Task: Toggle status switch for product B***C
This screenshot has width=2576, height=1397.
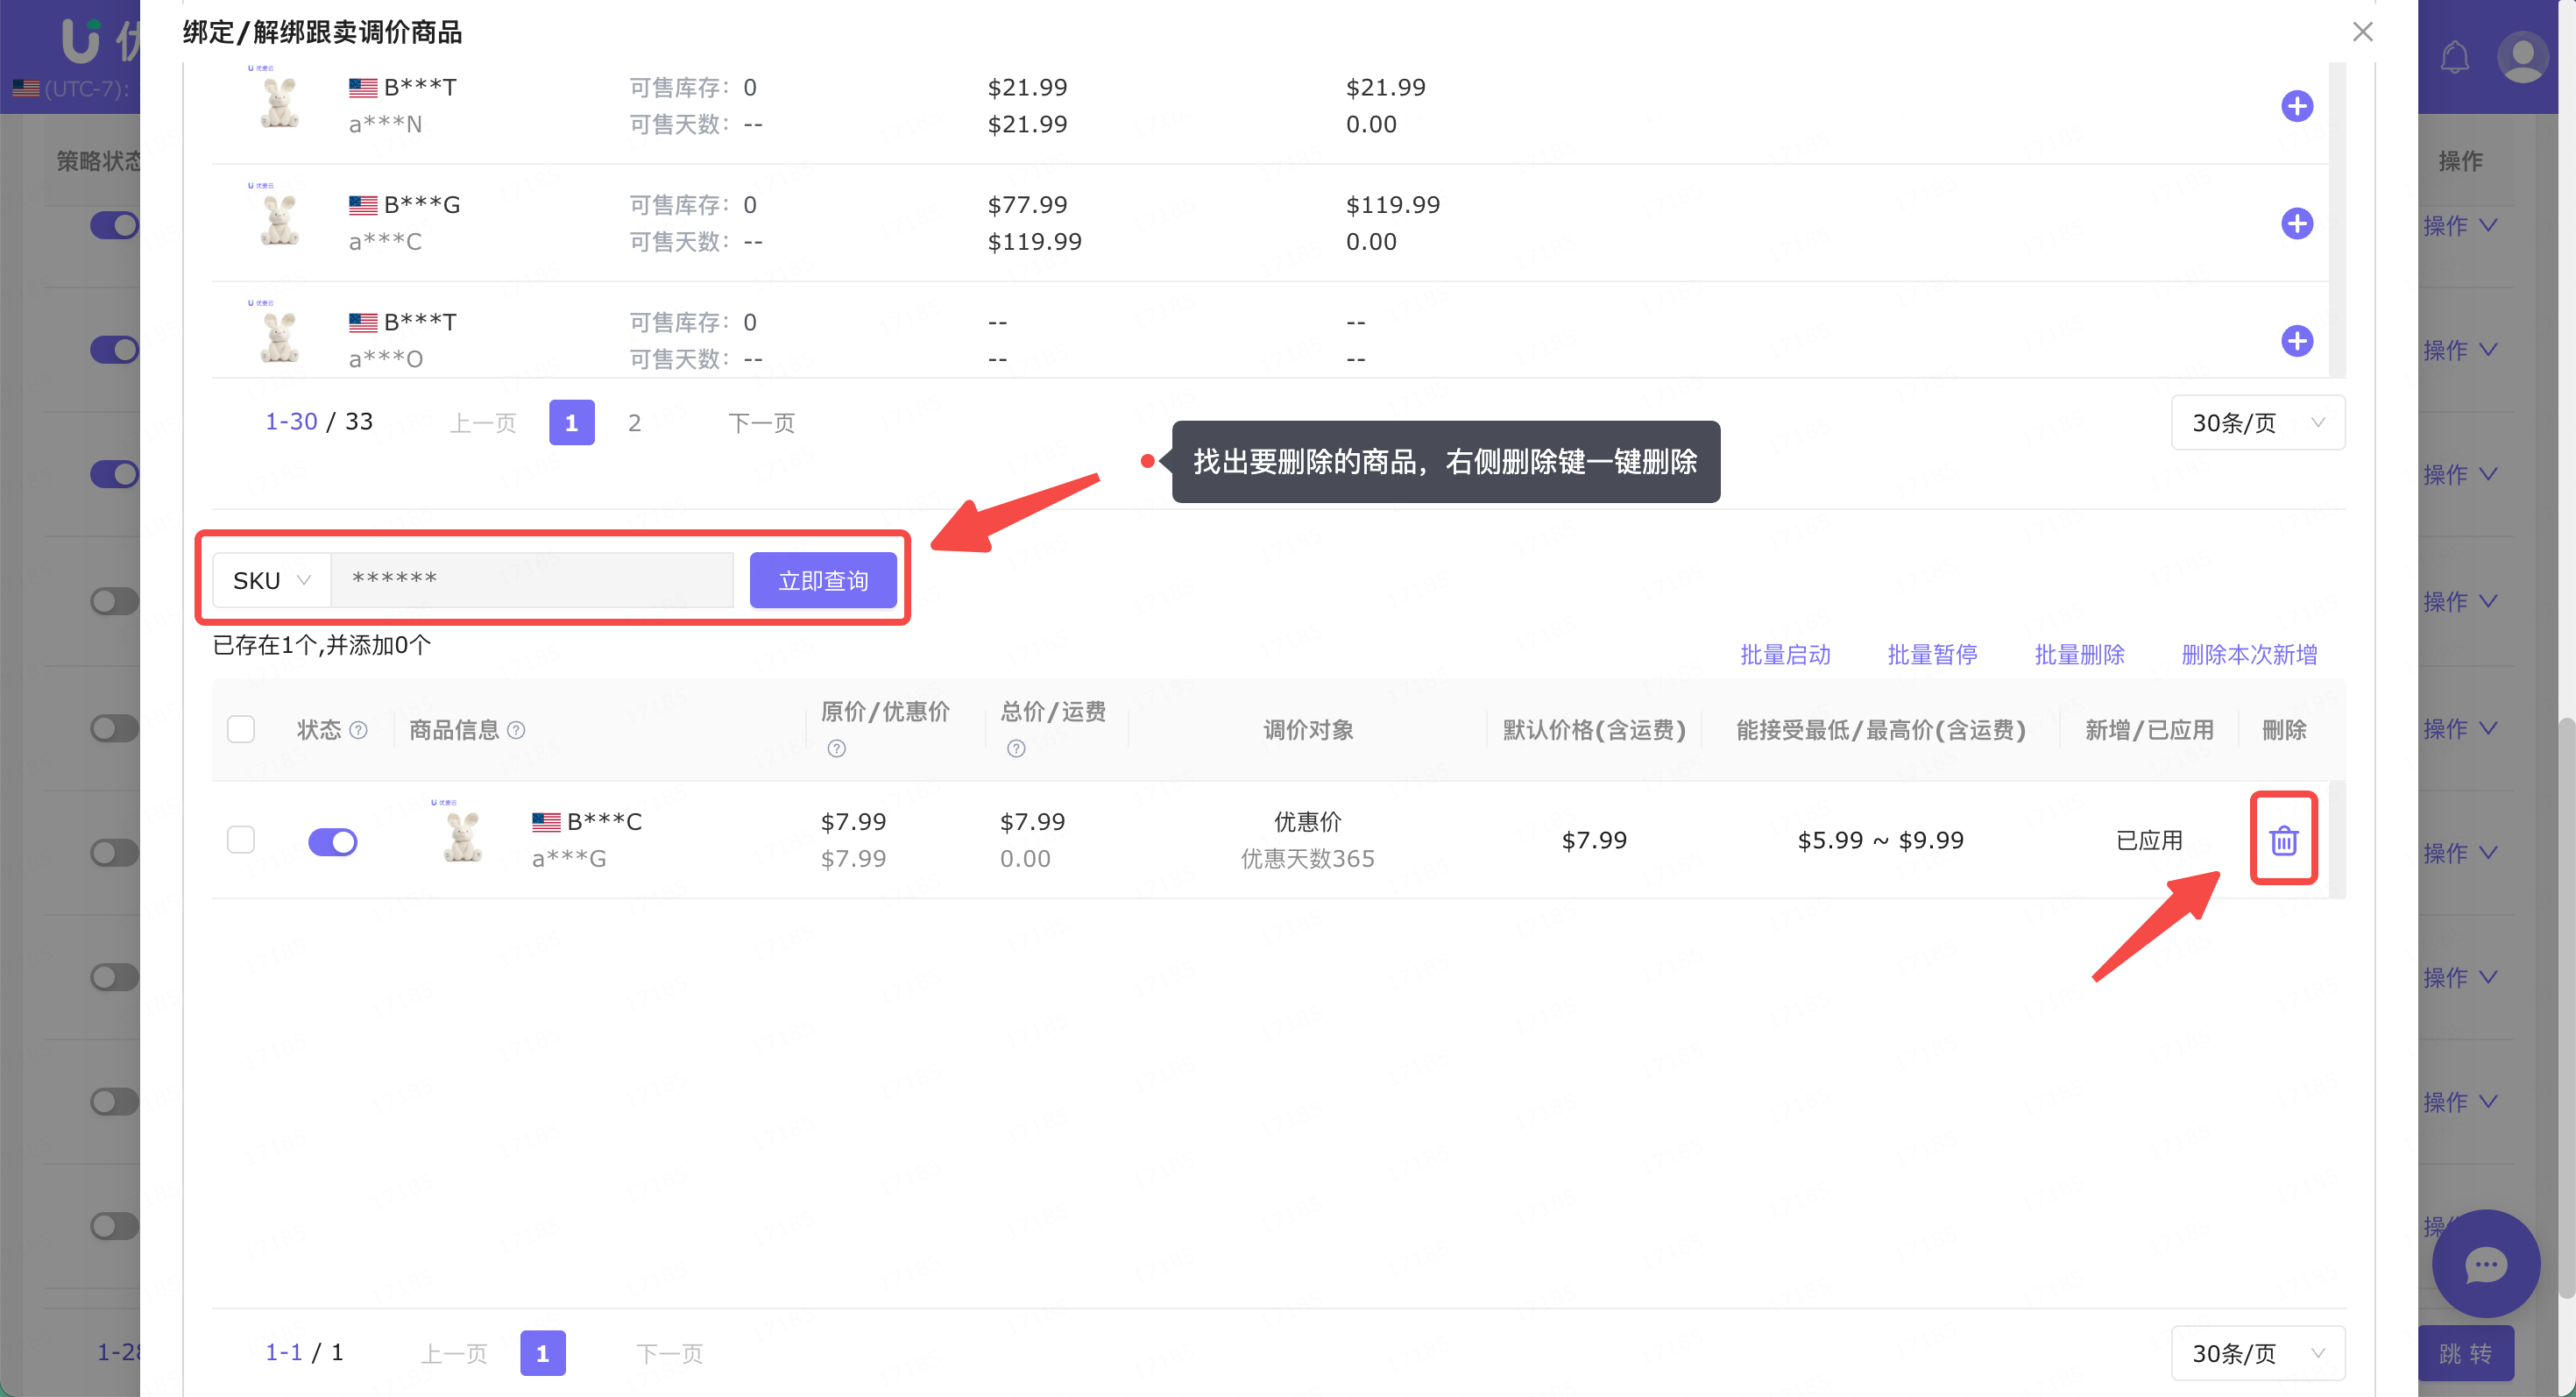Action: pos(333,842)
